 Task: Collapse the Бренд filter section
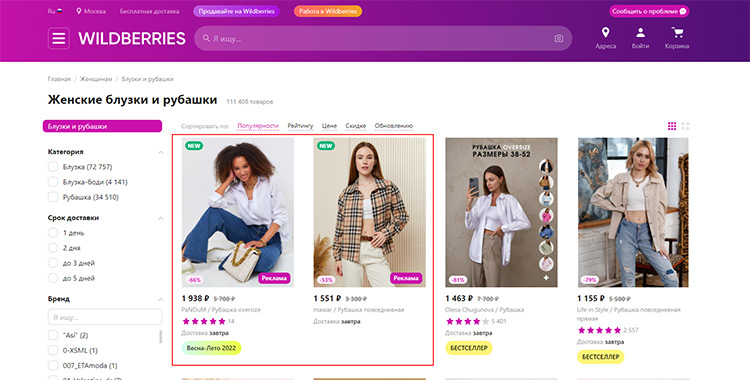160,299
